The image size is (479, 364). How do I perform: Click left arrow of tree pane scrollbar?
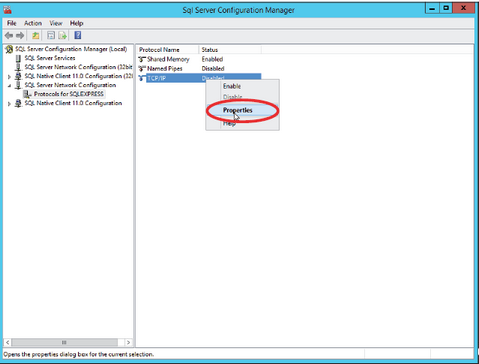click(x=7, y=342)
